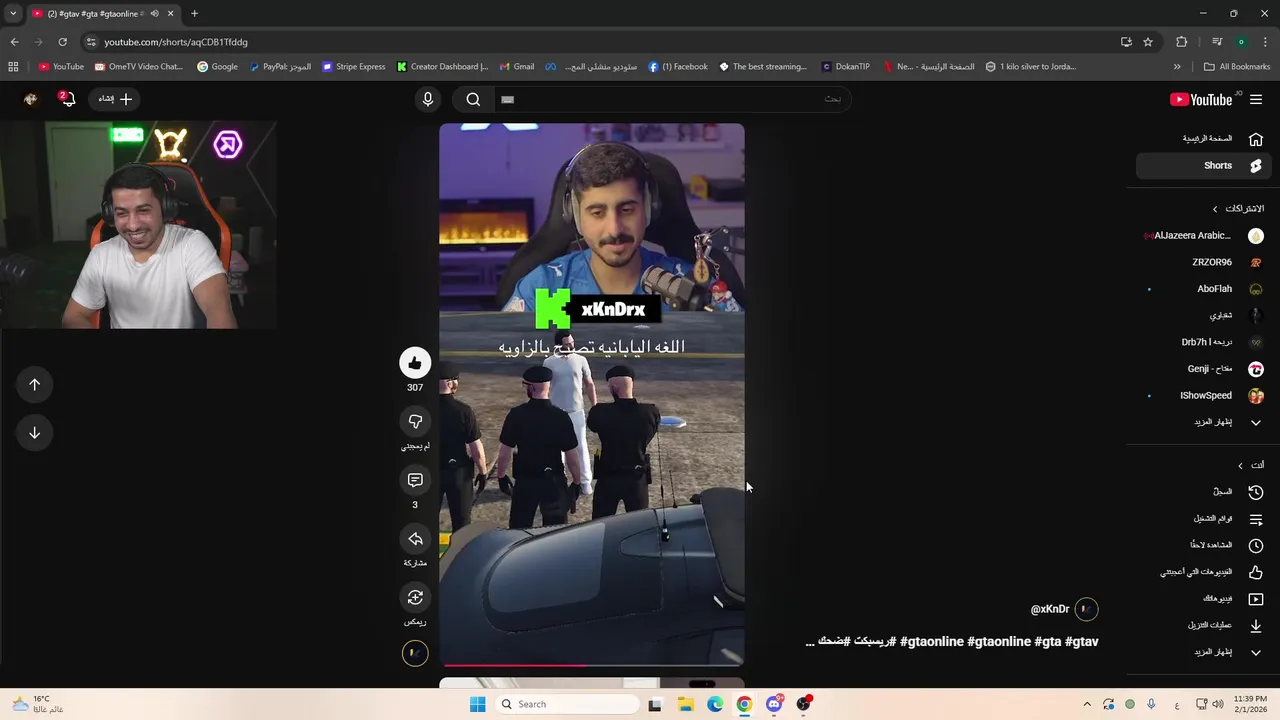
Task: Start voice search with the microphone
Action: click(x=428, y=99)
